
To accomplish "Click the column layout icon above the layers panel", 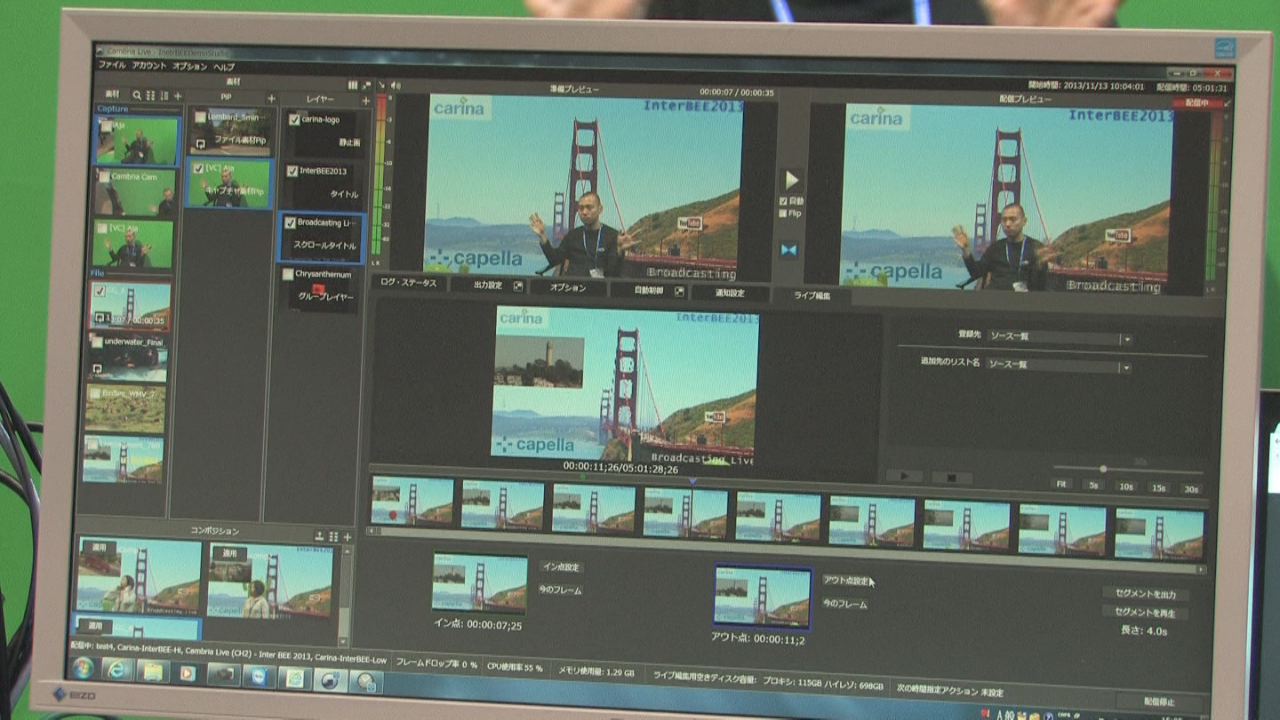I will pos(352,86).
